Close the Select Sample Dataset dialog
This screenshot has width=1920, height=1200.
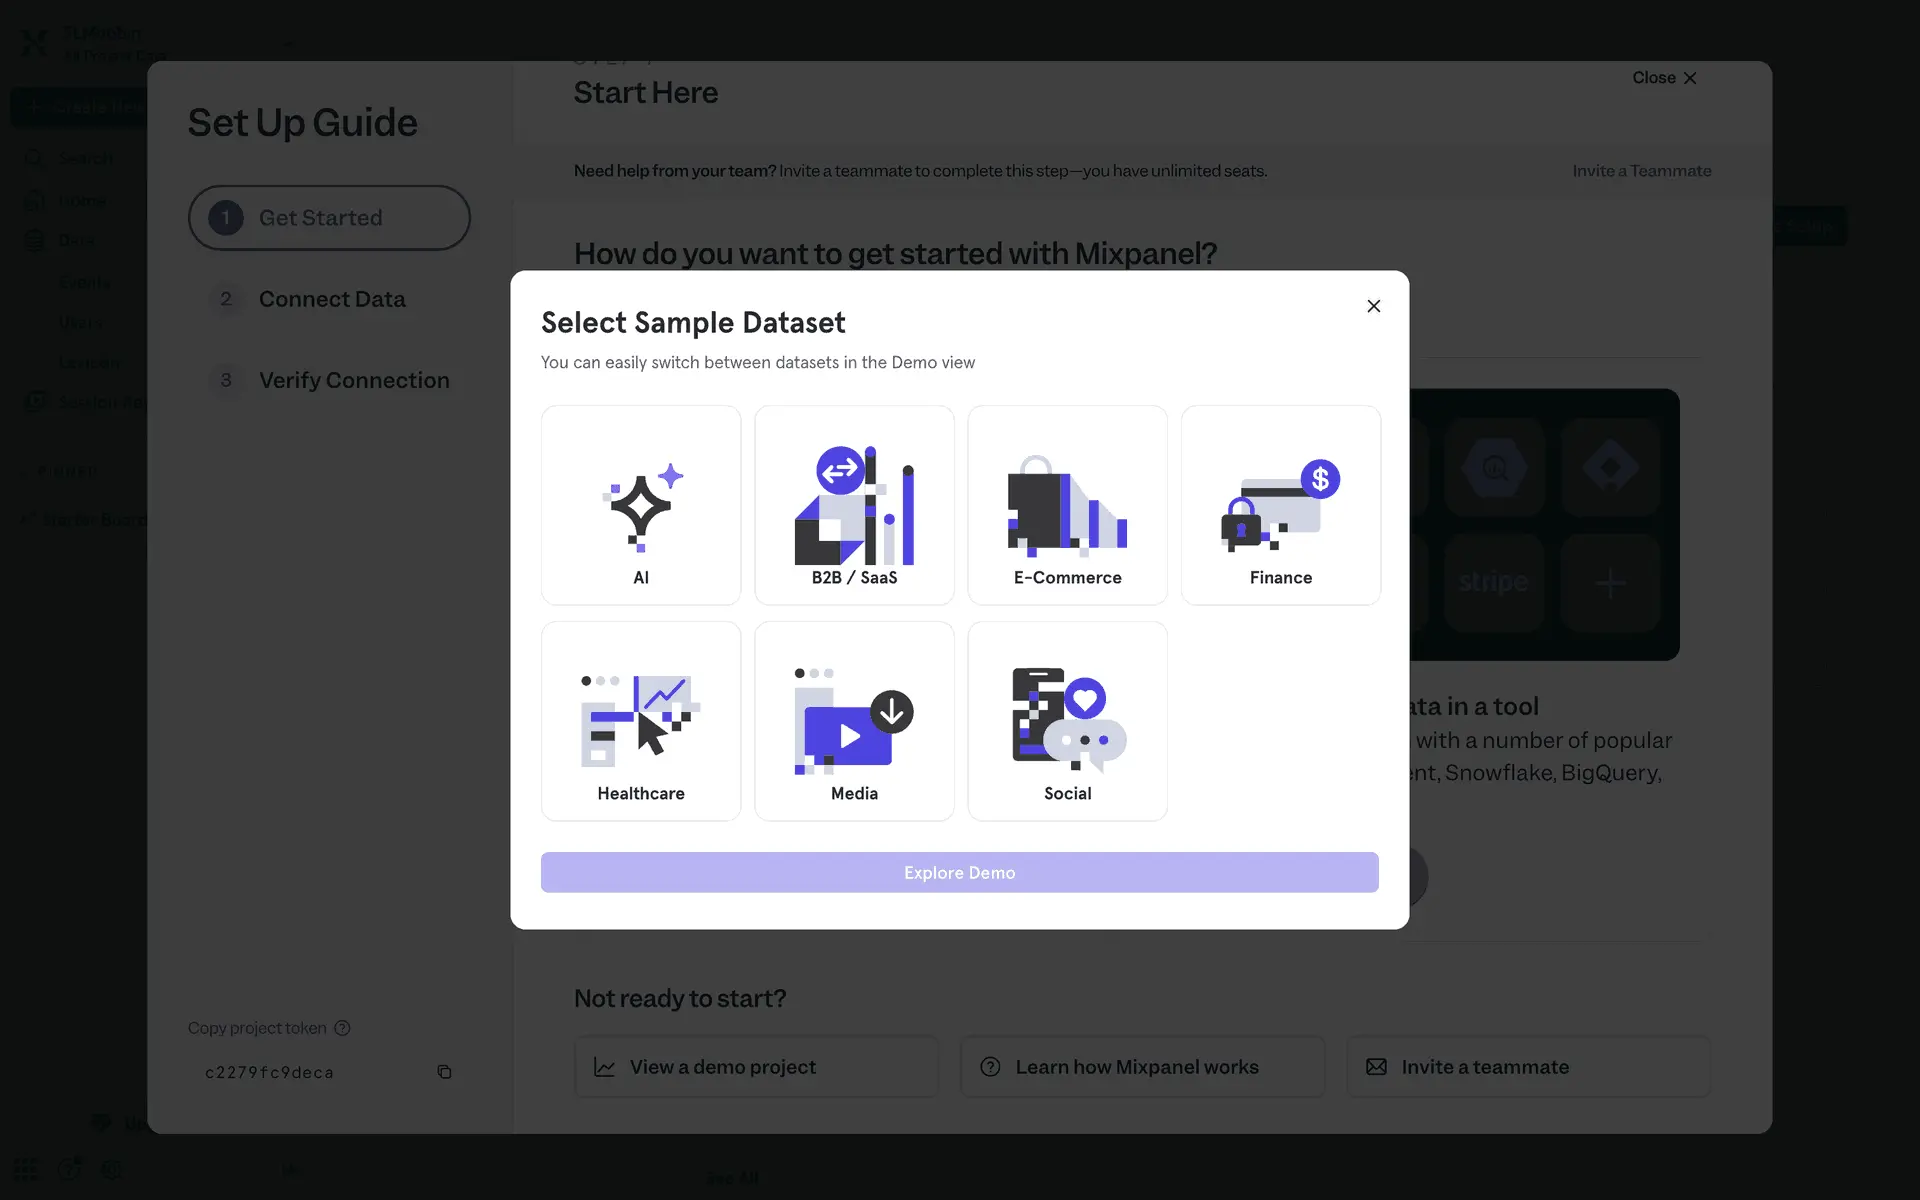tap(1374, 306)
